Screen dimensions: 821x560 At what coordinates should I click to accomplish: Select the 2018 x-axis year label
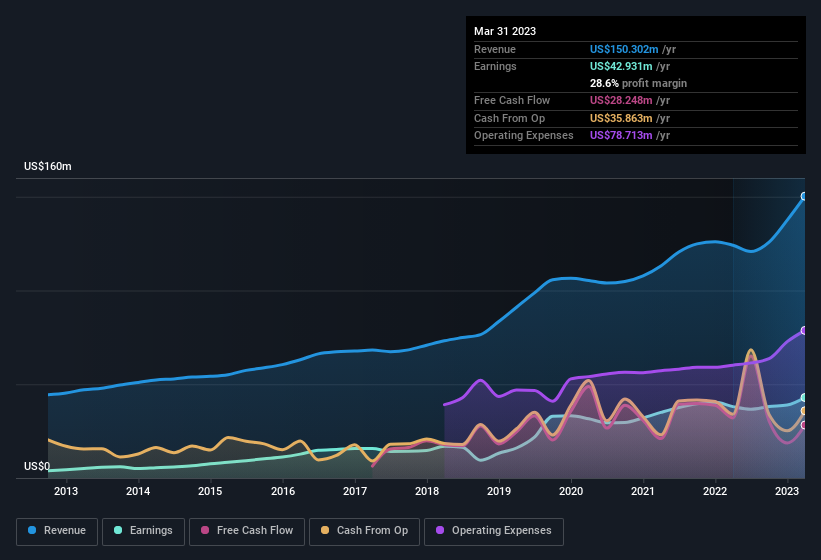pyautogui.click(x=427, y=491)
